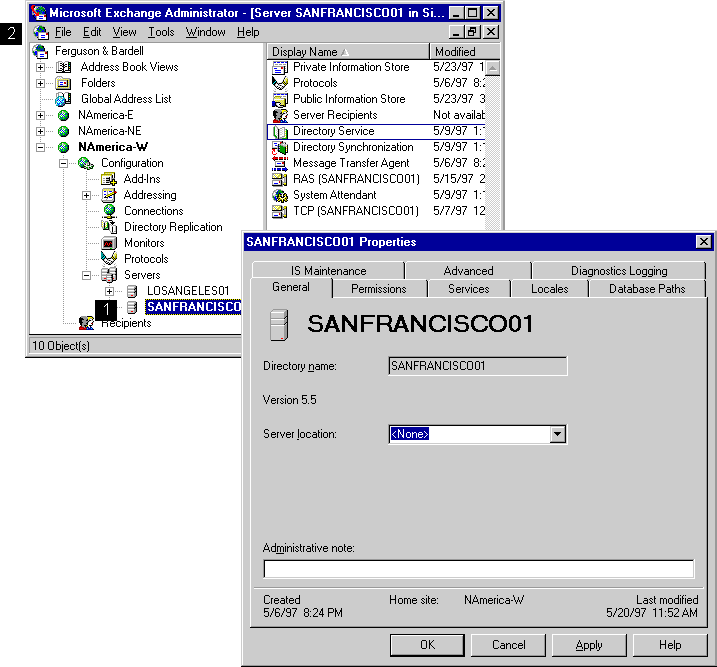717x667 pixels.
Task: Click the Servers container icon
Action: pyautogui.click(x=109, y=275)
